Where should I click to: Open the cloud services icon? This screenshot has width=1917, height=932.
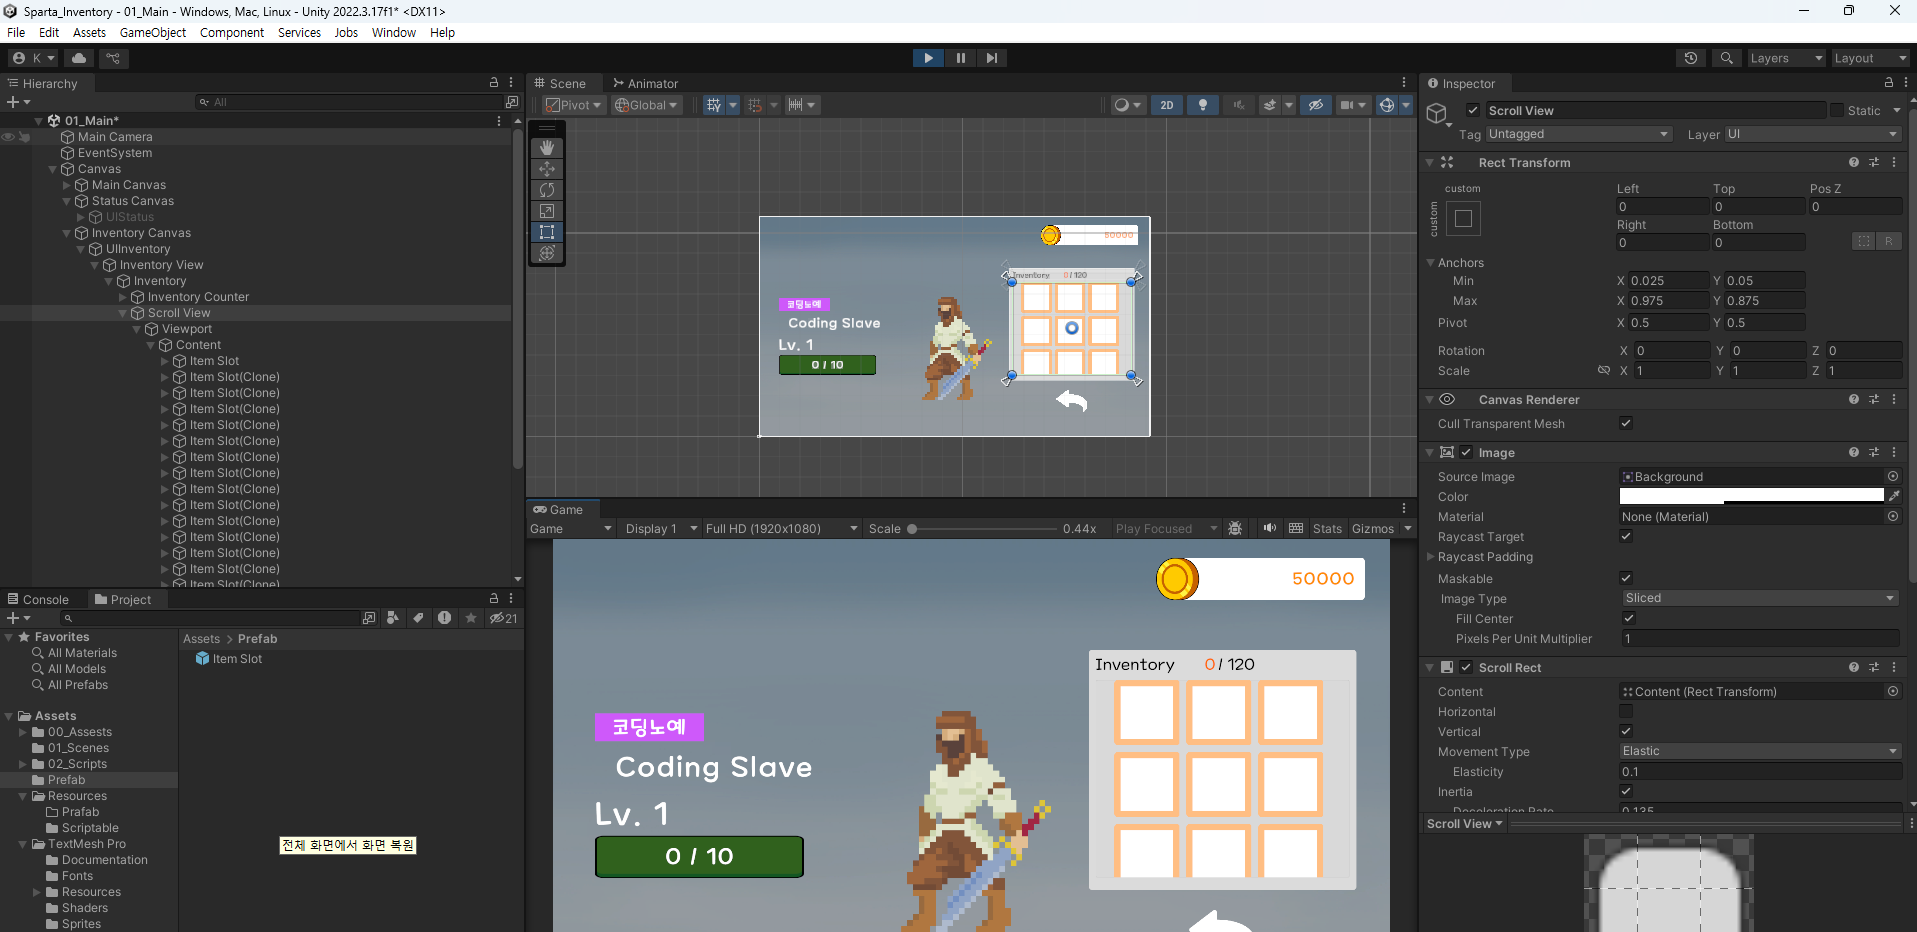[79, 58]
